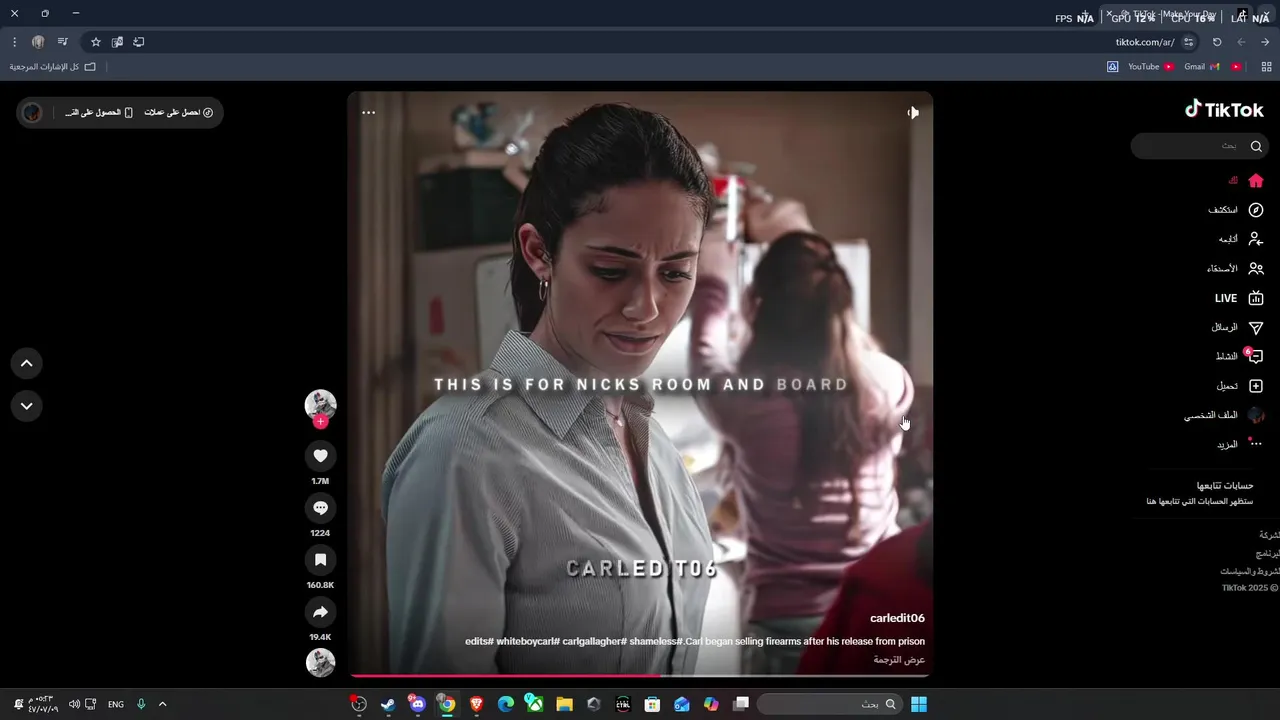The height and width of the screenshot is (720, 1280).
Task: Open the comments bubble showing 1224
Action: pyautogui.click(x=320, y=508)
